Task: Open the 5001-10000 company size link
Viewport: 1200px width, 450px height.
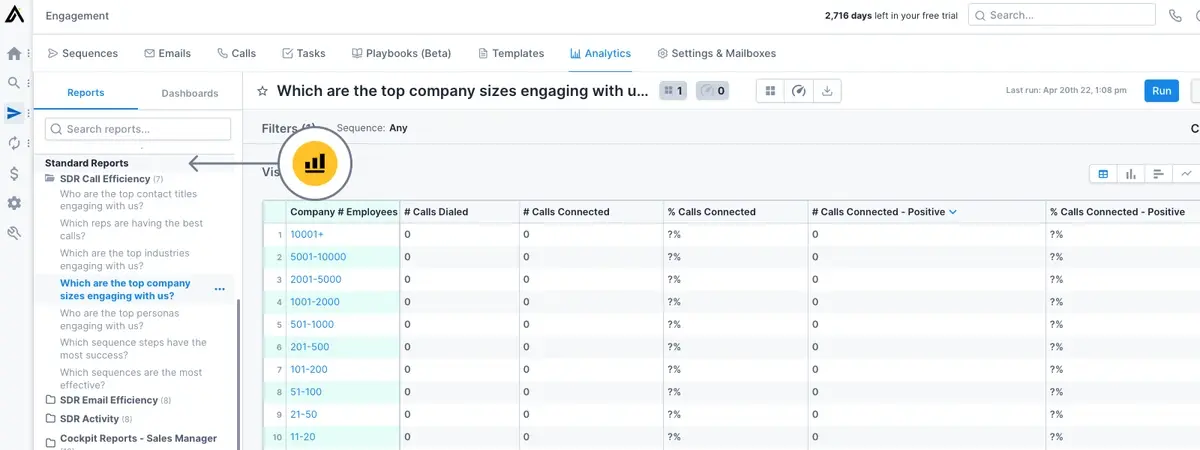Action: pos(317,257)
